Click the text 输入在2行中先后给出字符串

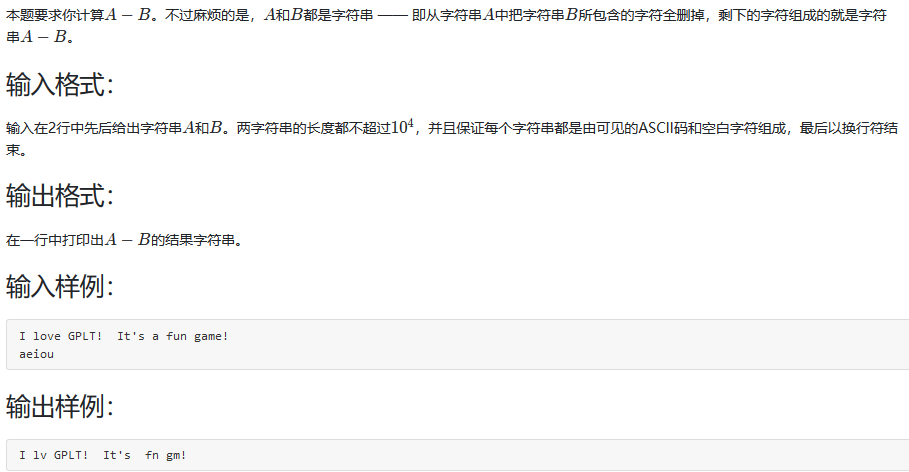coord(94,128)
